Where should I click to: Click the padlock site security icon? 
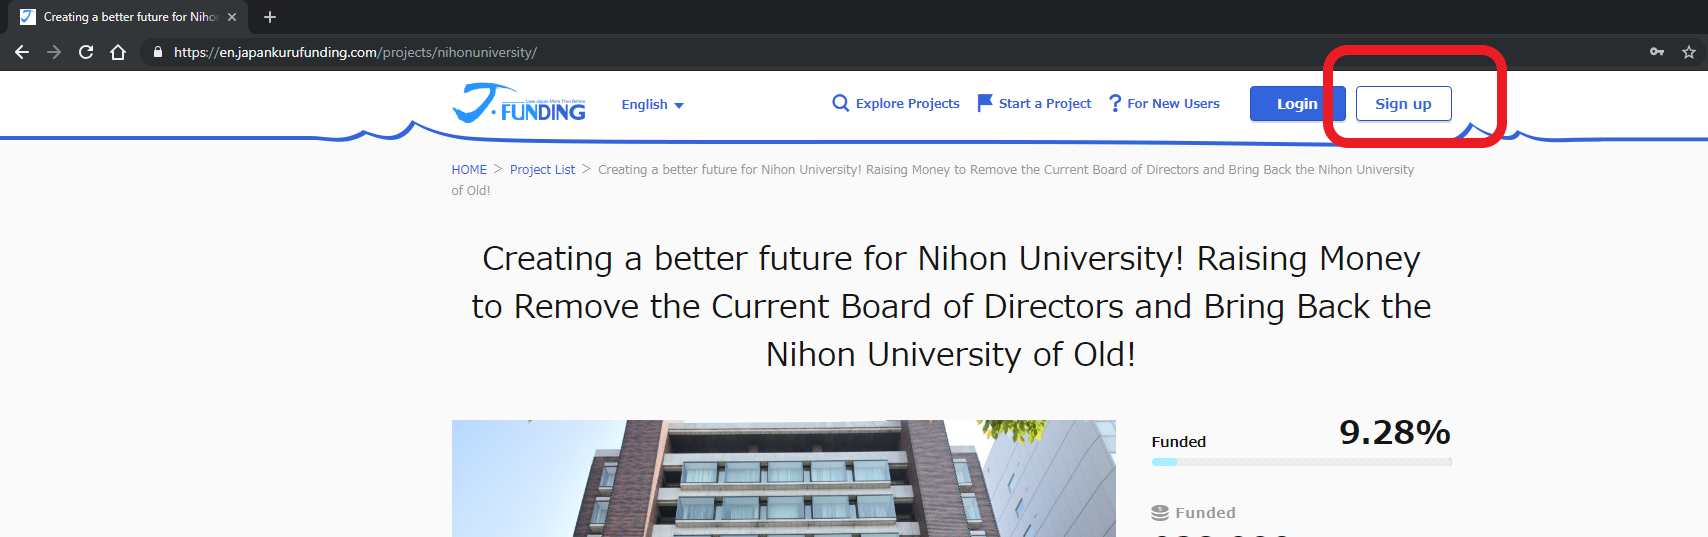(157, 52)
